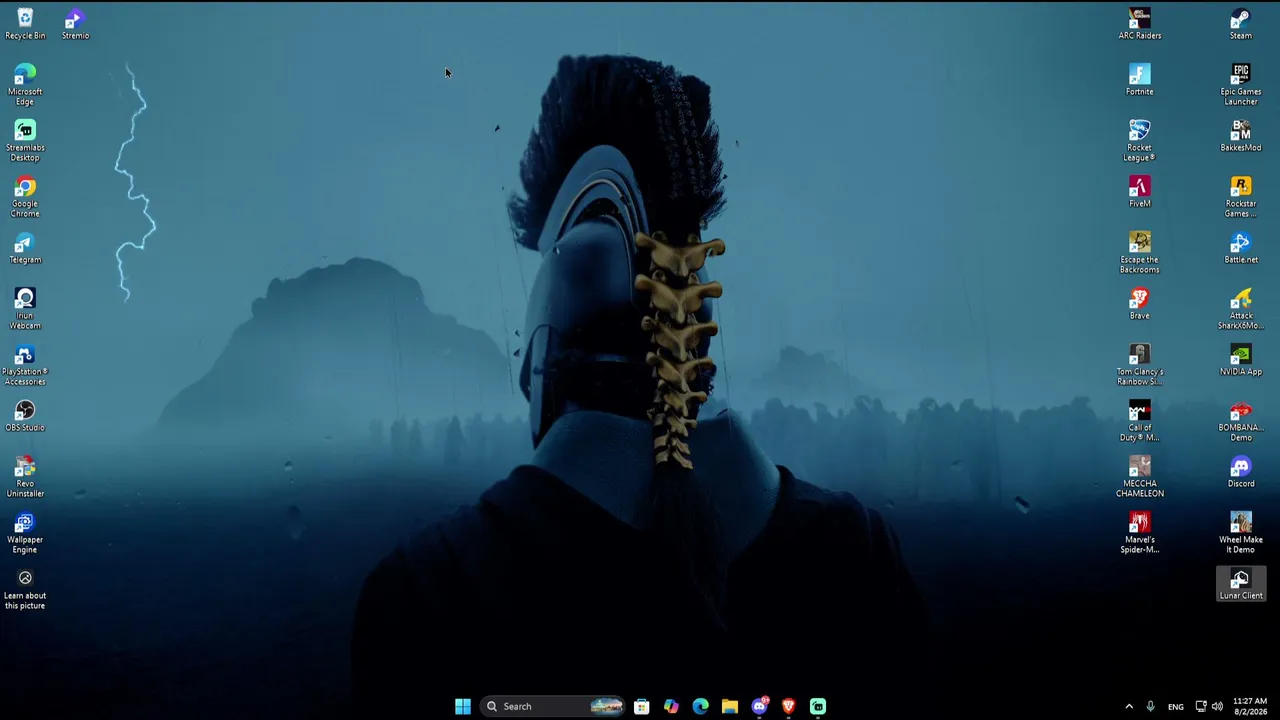Select the ARC Raiders desktop shortcut
The image size is (1280, 720).
(1140, 24)
